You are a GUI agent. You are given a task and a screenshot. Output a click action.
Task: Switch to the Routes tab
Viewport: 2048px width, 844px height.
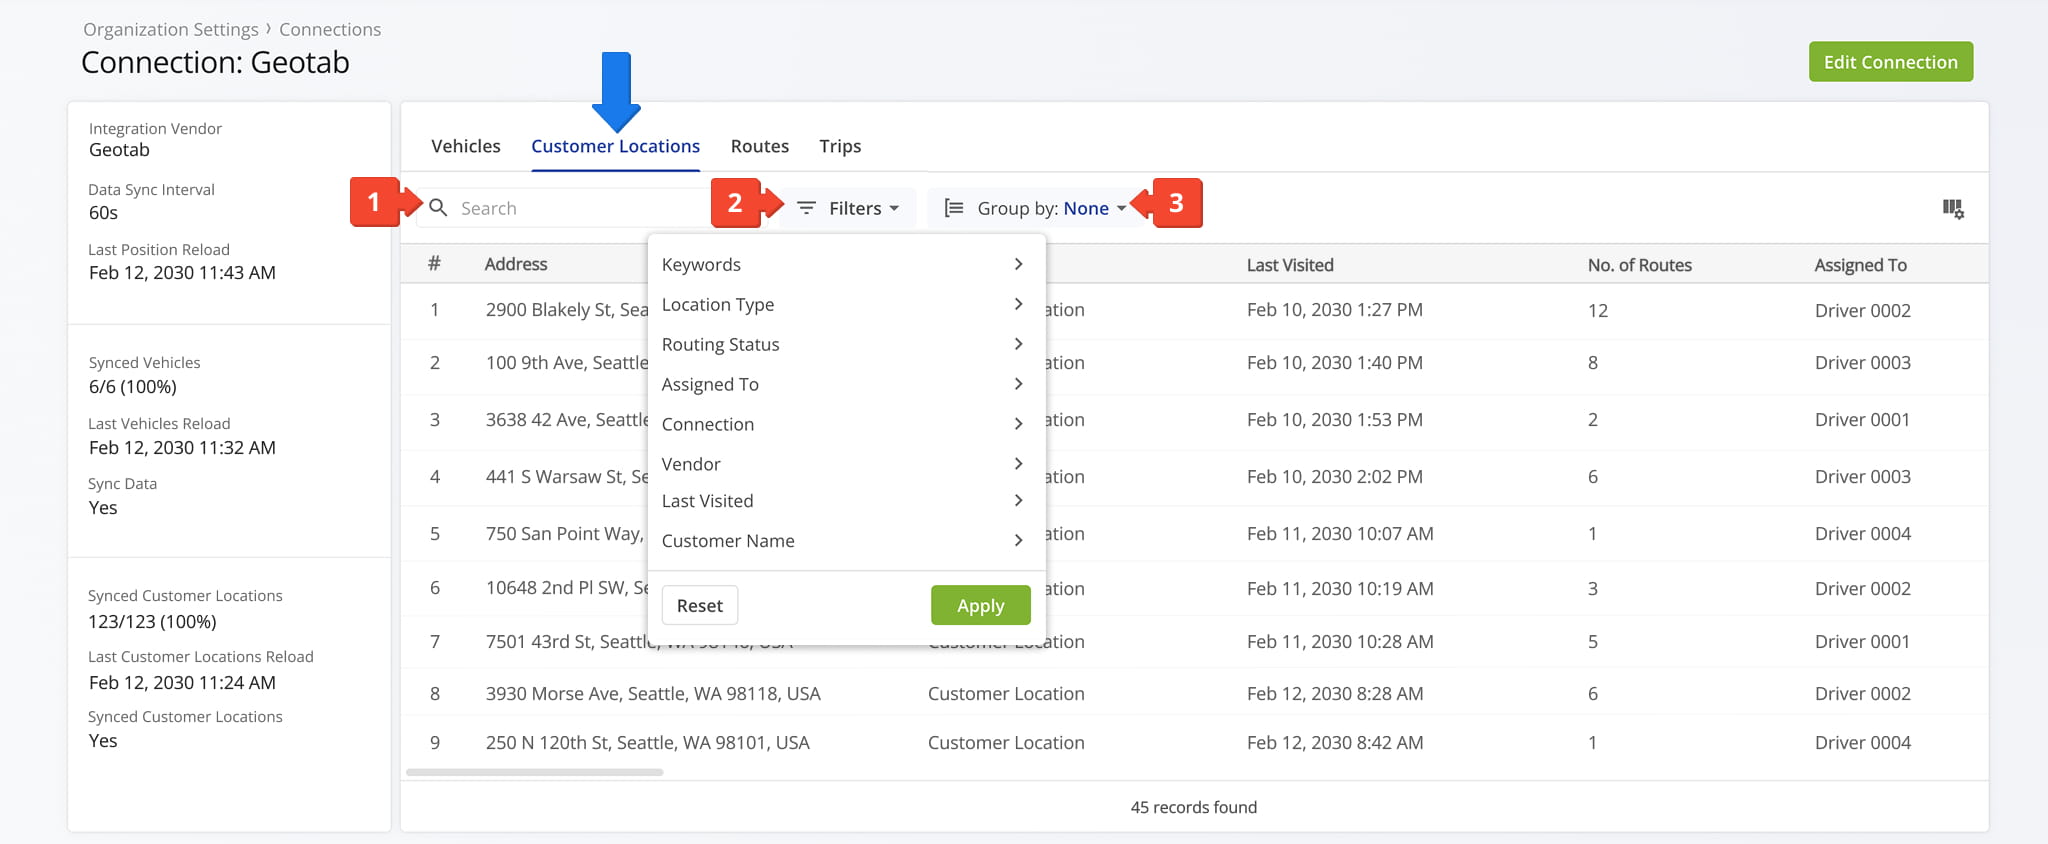pyautogui.click(x=760, y=146)
